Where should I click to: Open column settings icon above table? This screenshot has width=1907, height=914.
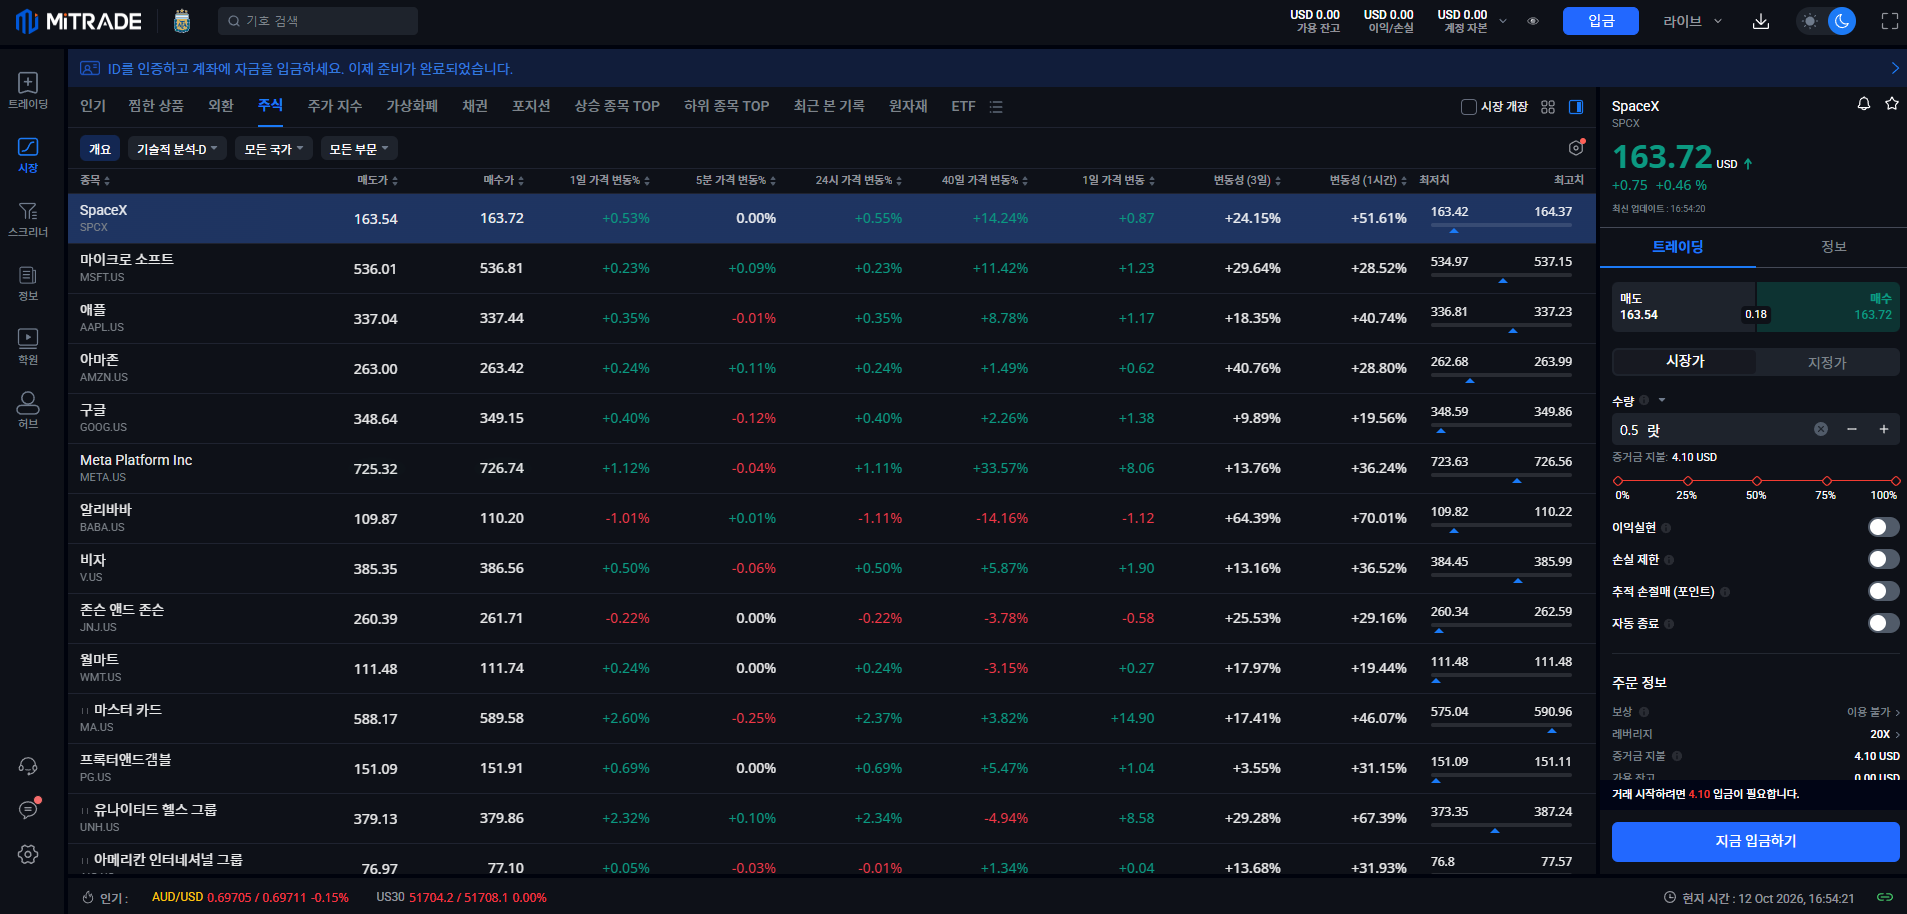1576,148
